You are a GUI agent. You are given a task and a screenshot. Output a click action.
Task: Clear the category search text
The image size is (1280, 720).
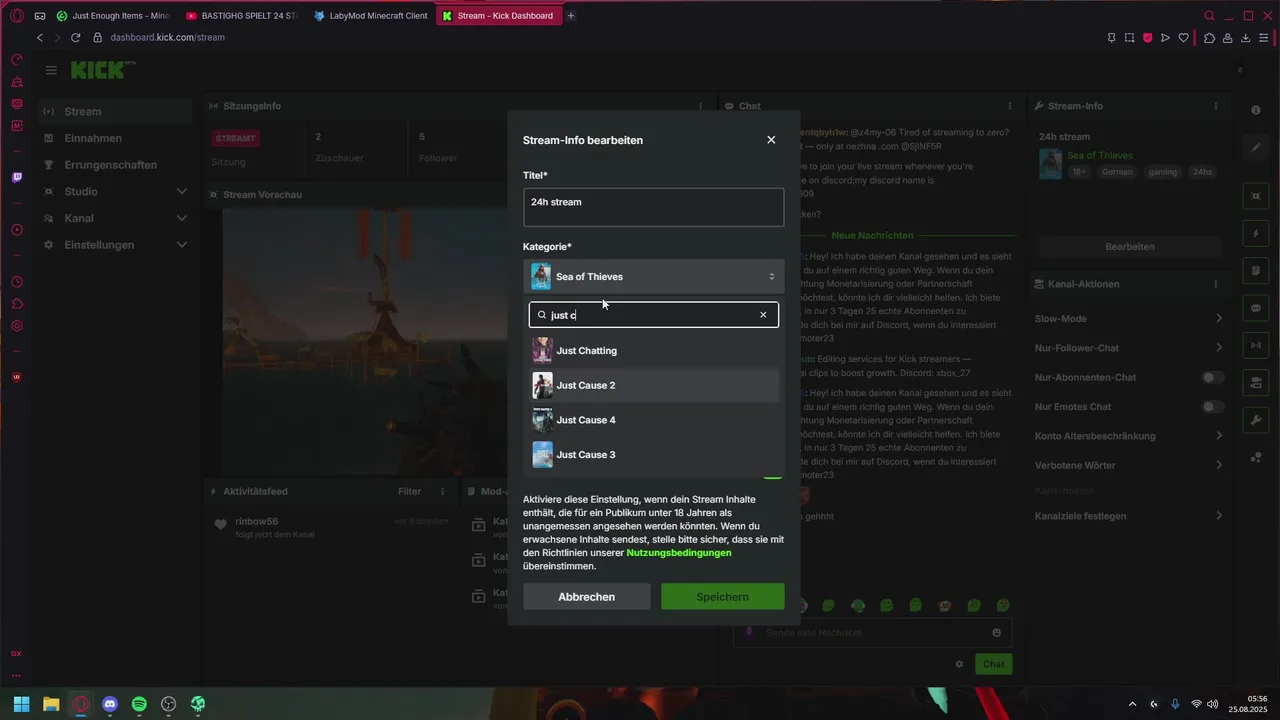(x=763, y=315)
